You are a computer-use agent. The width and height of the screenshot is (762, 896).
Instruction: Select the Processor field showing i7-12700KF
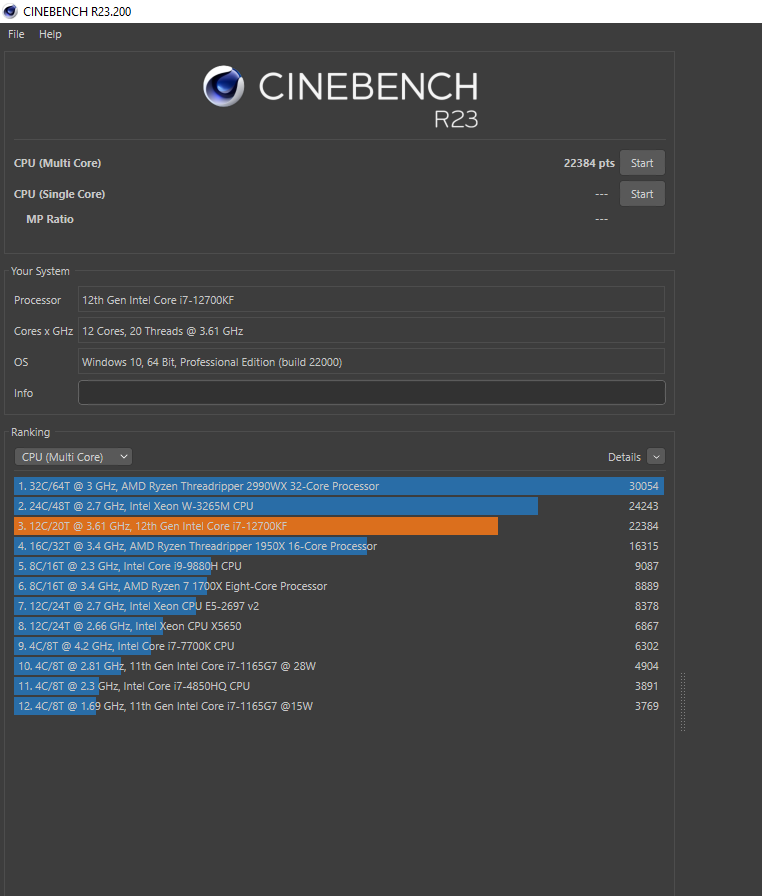[x=372, y=299]
